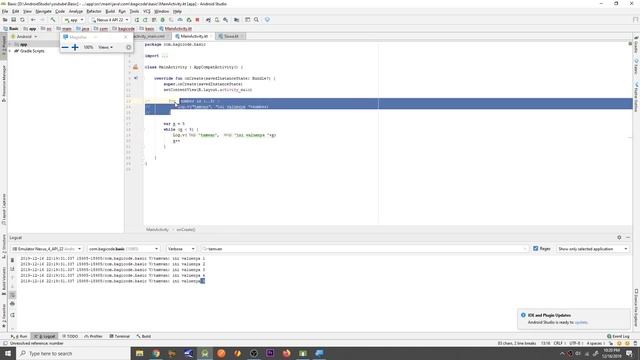
Task: Click the Back navigation arrow icon
Action: (x=33, y=20)
